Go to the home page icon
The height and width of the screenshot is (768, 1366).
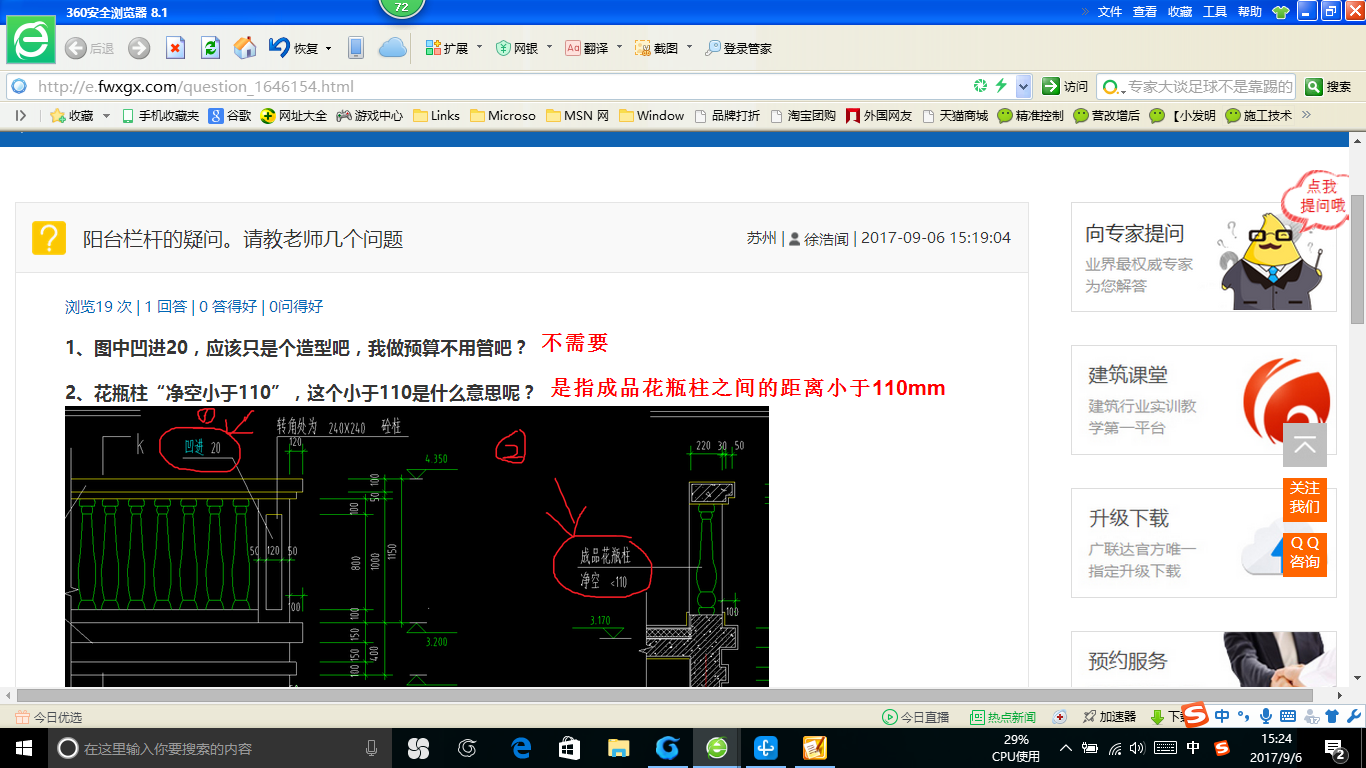click(x=245, y=48)
